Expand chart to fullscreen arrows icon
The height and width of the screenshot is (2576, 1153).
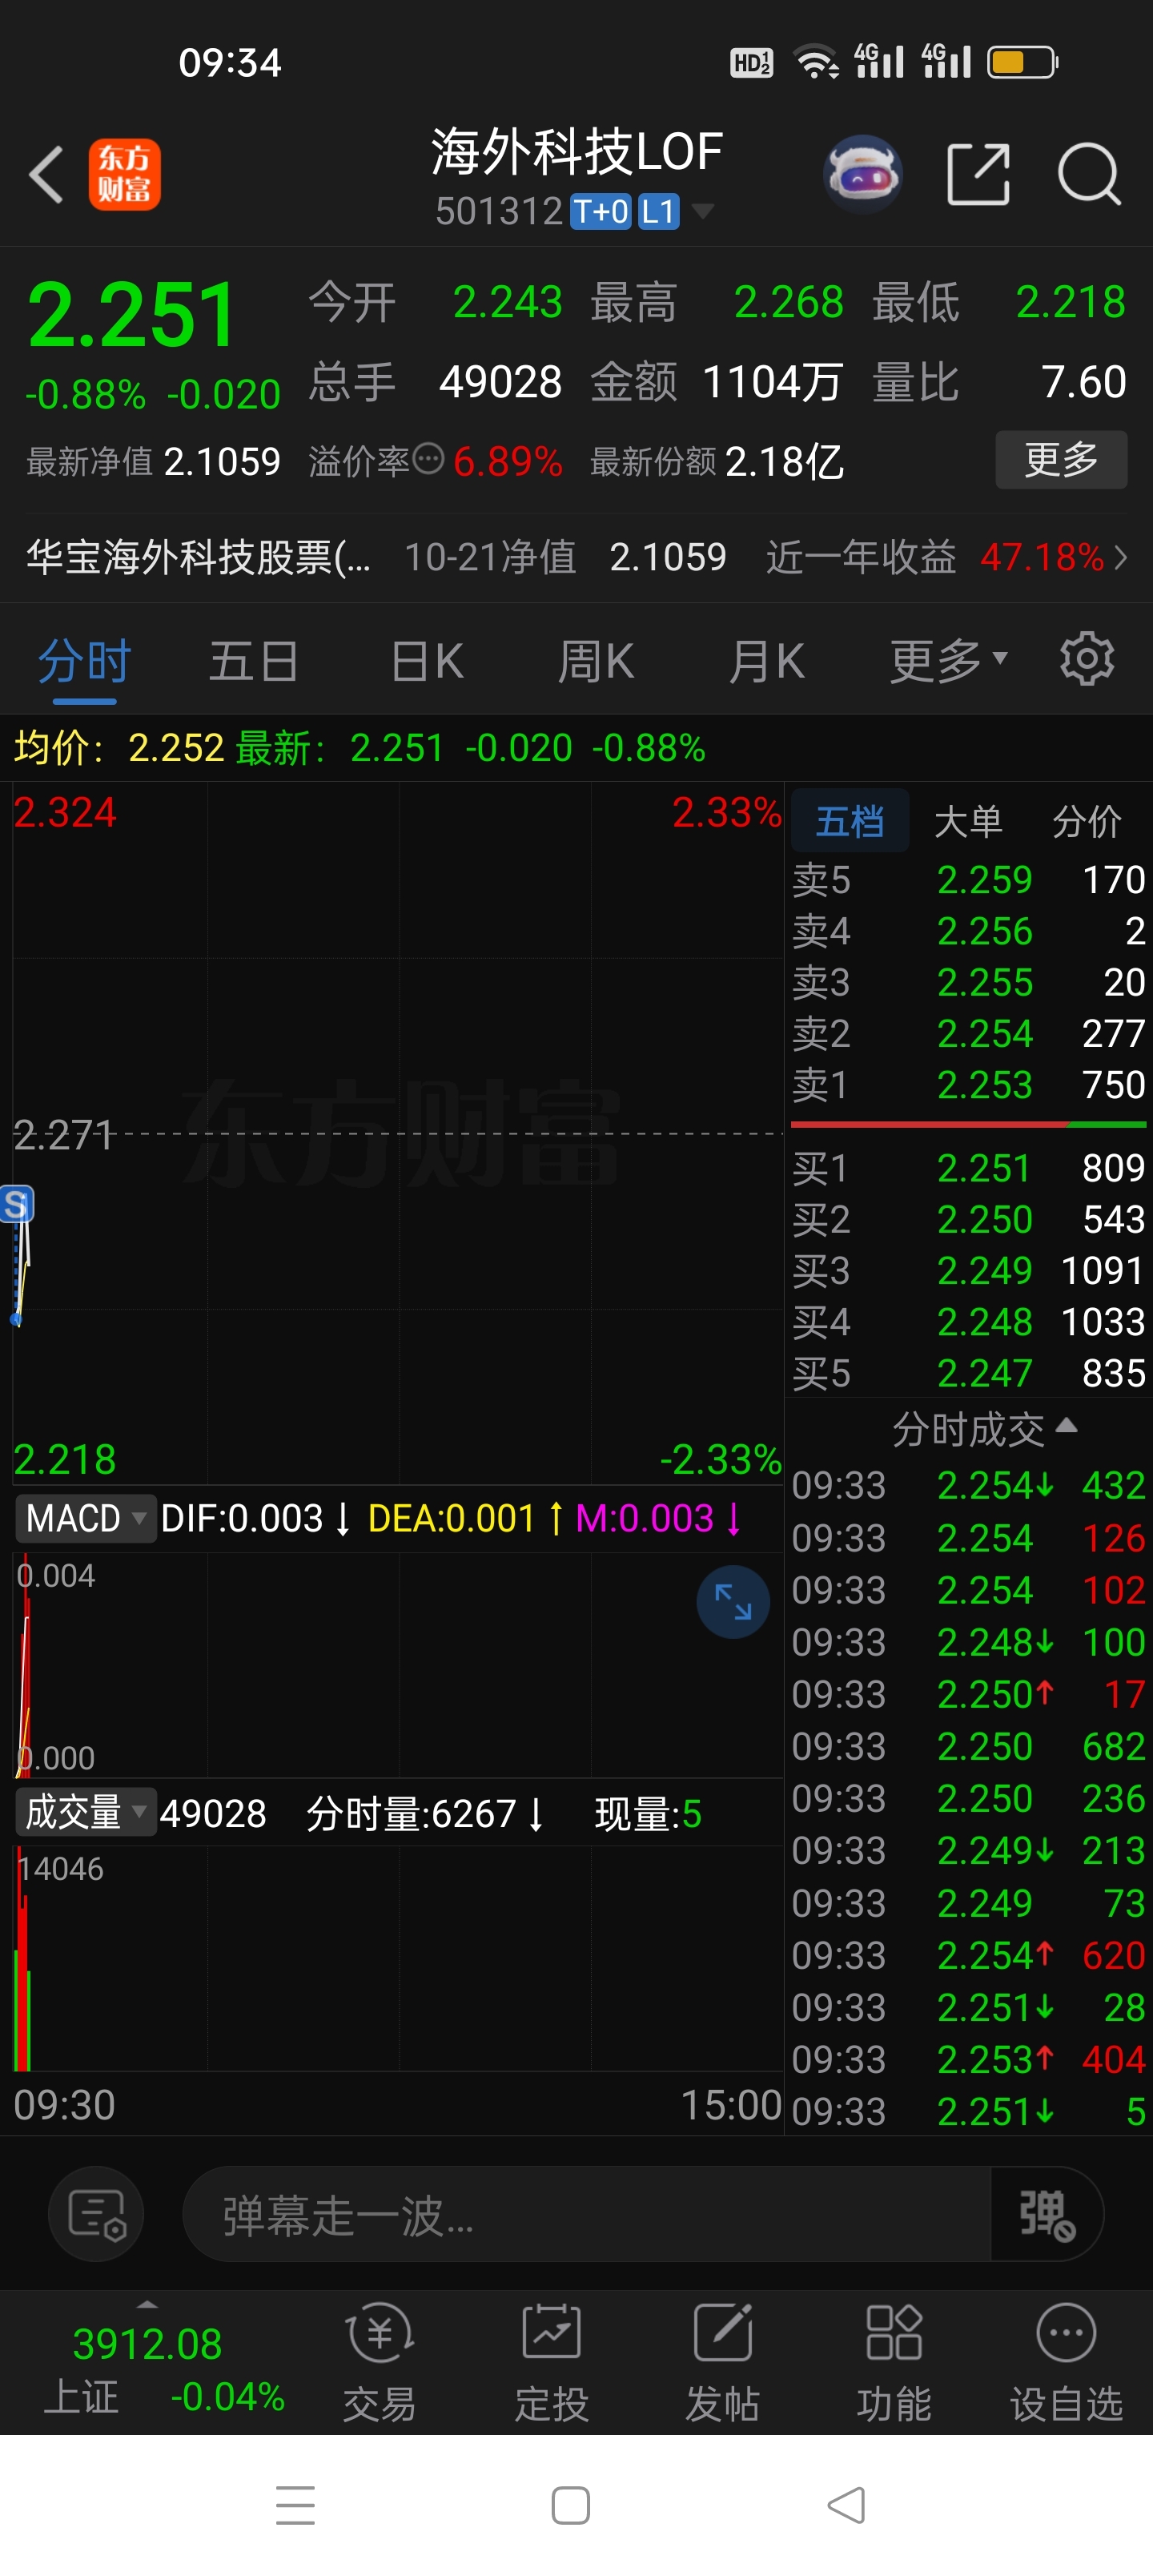(x=733, y=1602)
